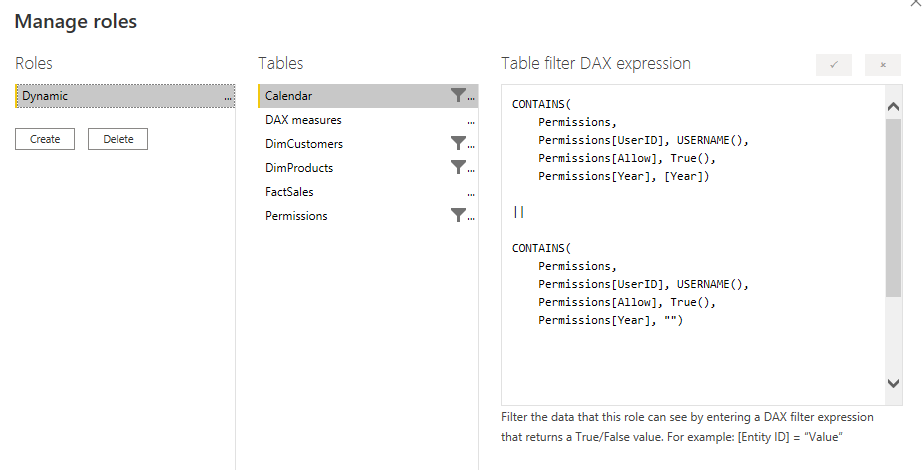
Task: Click the first CONTAINS( line in editor
Action: click(541, 104)
